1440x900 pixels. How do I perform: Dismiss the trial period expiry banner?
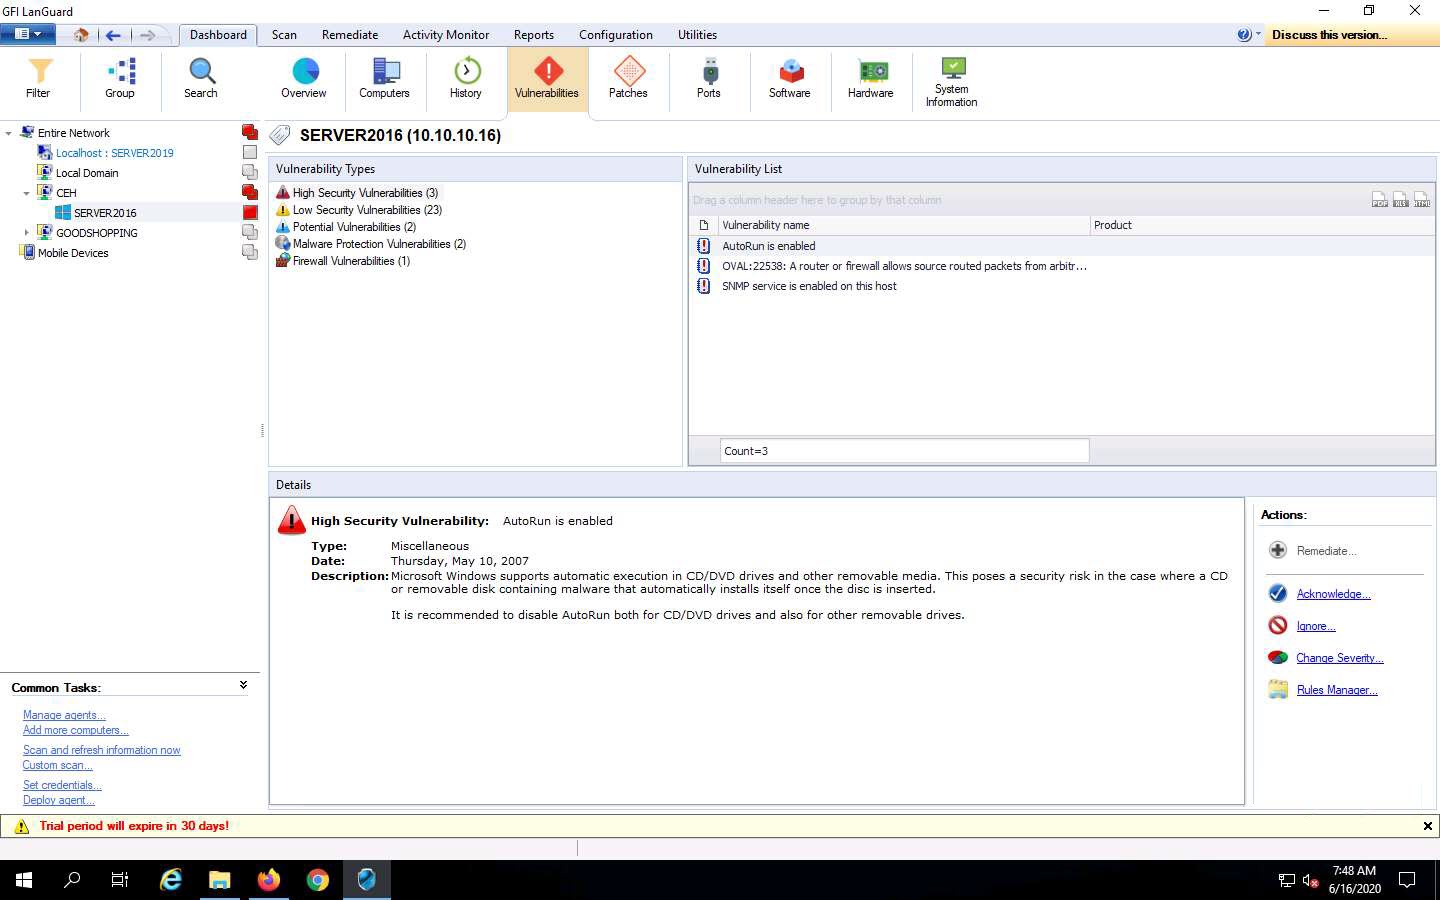coord(1427,826)
